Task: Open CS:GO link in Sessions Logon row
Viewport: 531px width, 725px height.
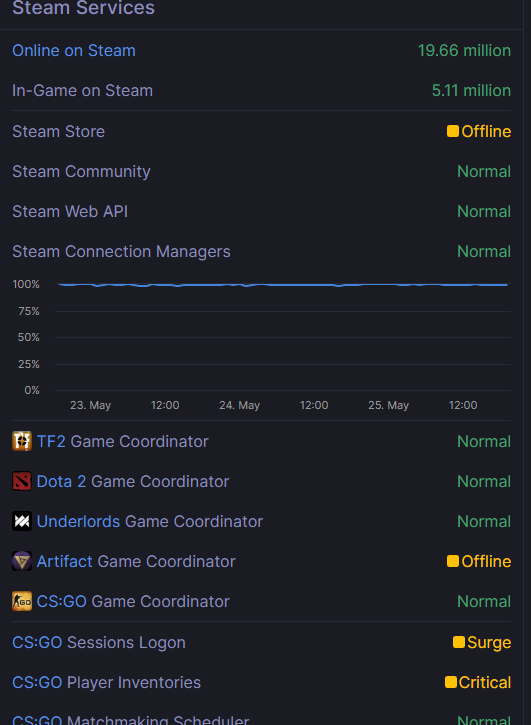Action: pos(37,642)
